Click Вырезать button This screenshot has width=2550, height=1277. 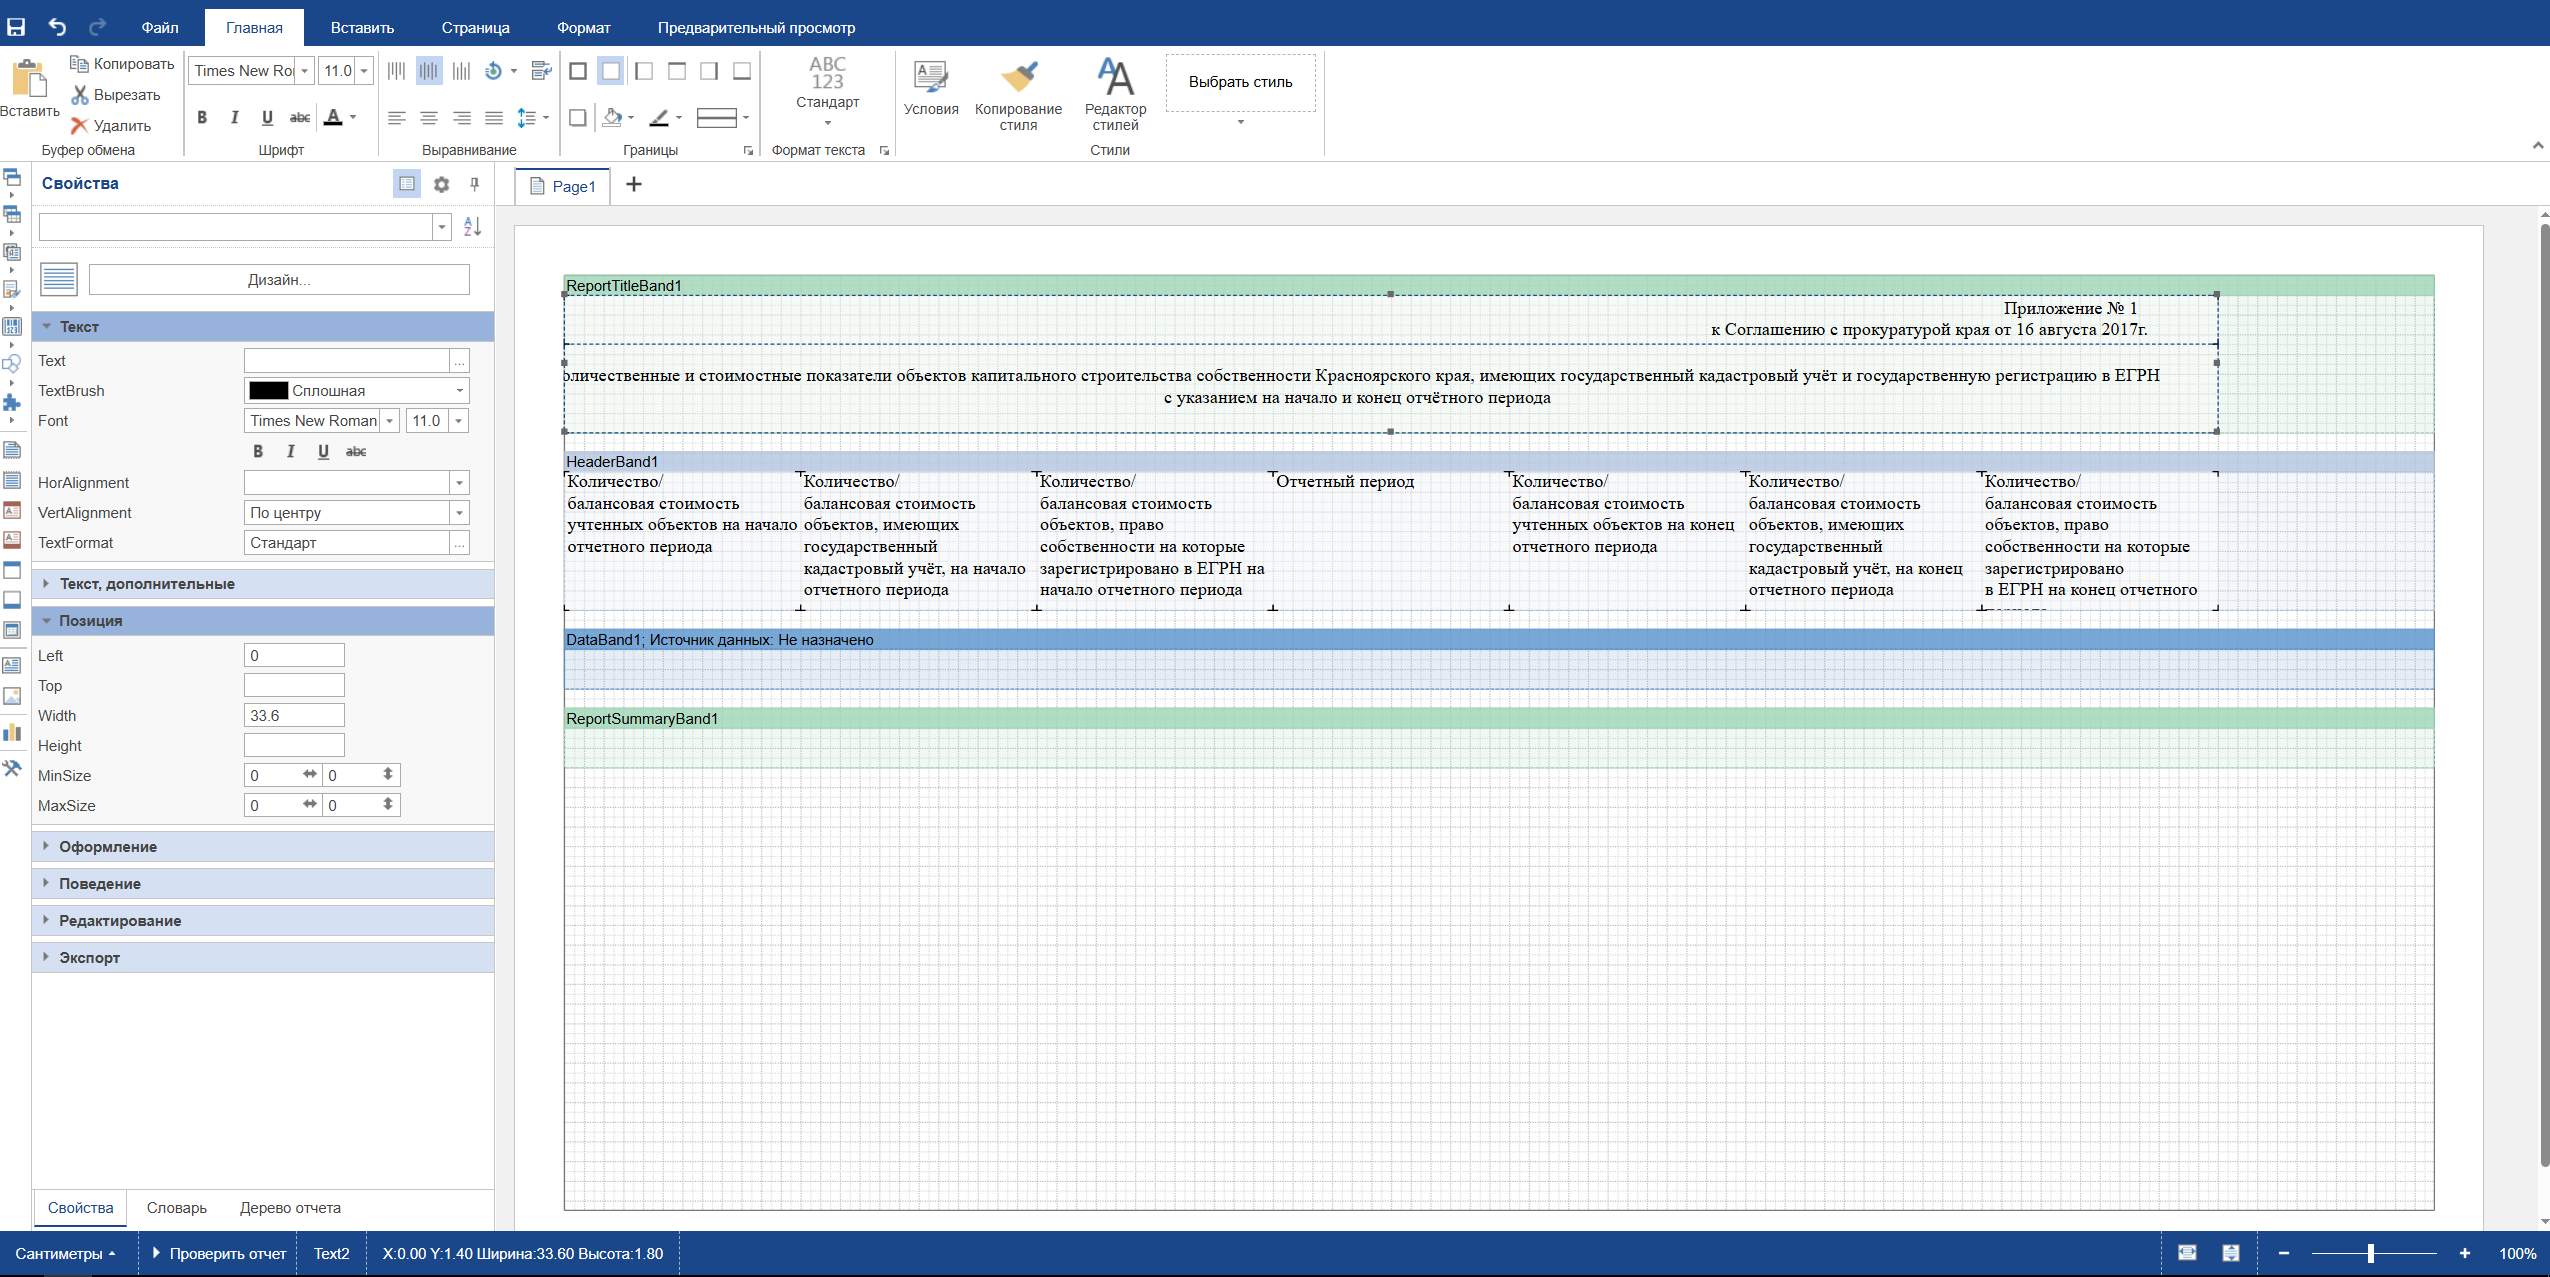coord(115,95)
